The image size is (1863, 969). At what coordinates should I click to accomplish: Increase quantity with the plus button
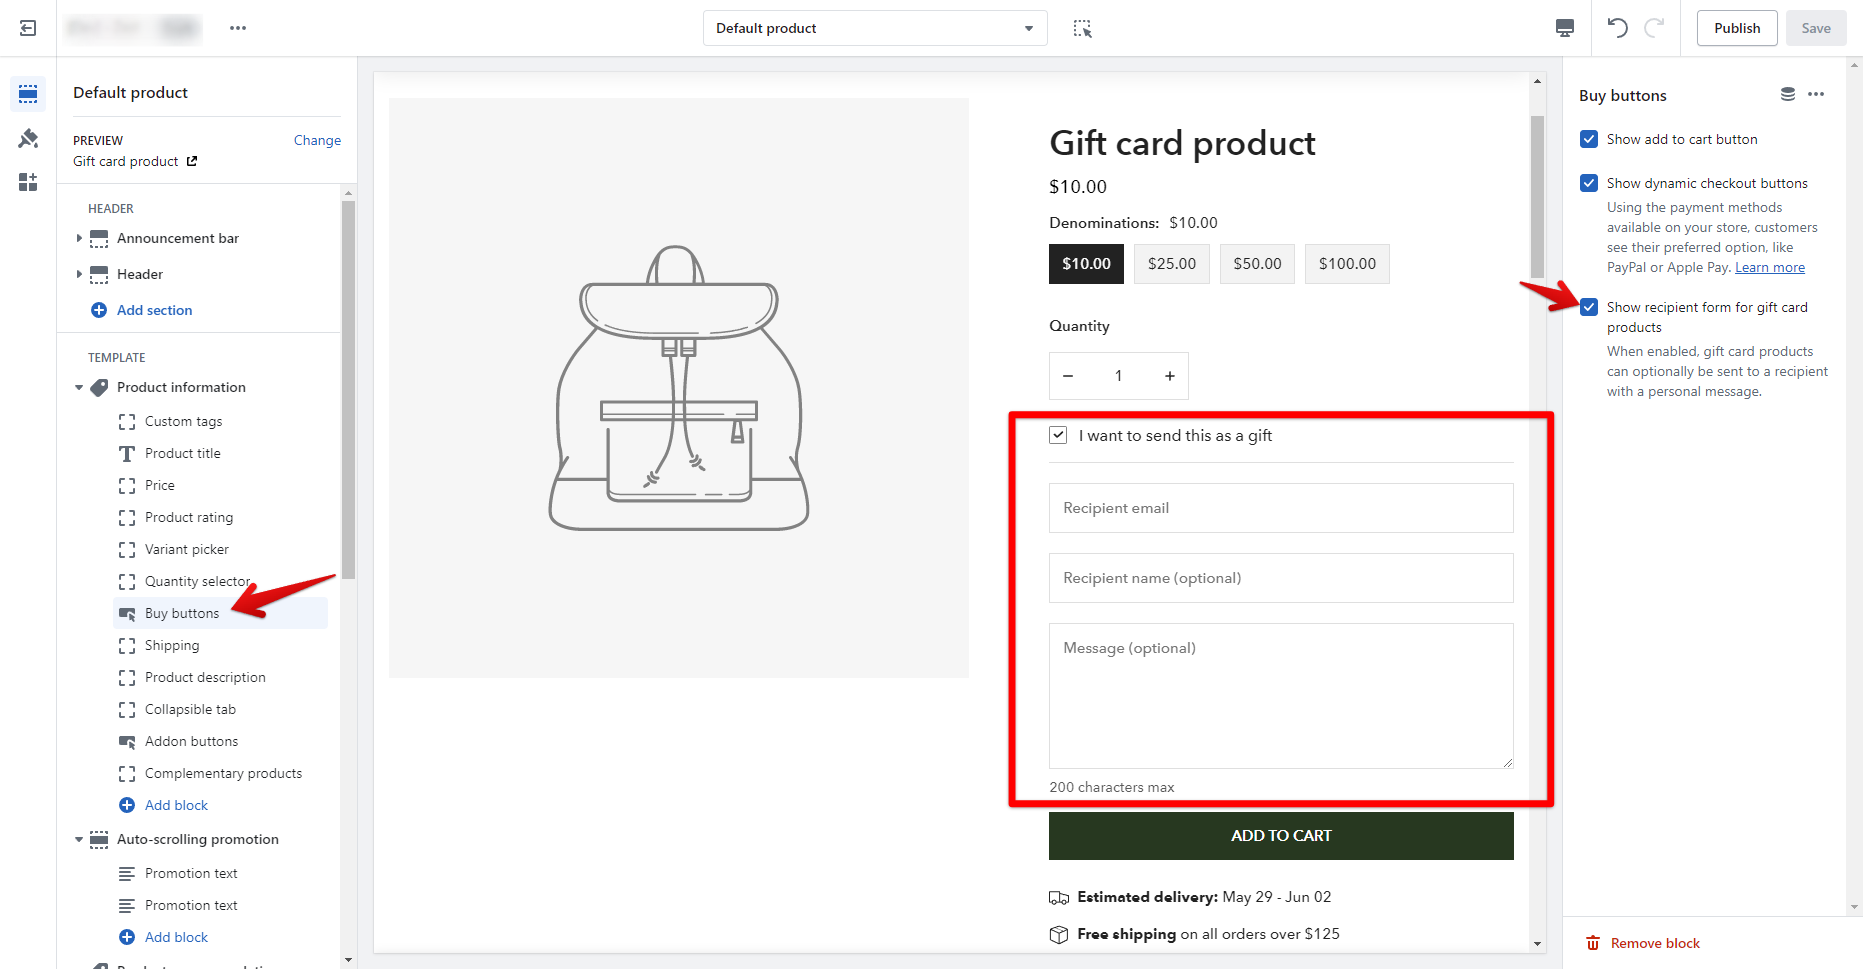[1169, 376]
